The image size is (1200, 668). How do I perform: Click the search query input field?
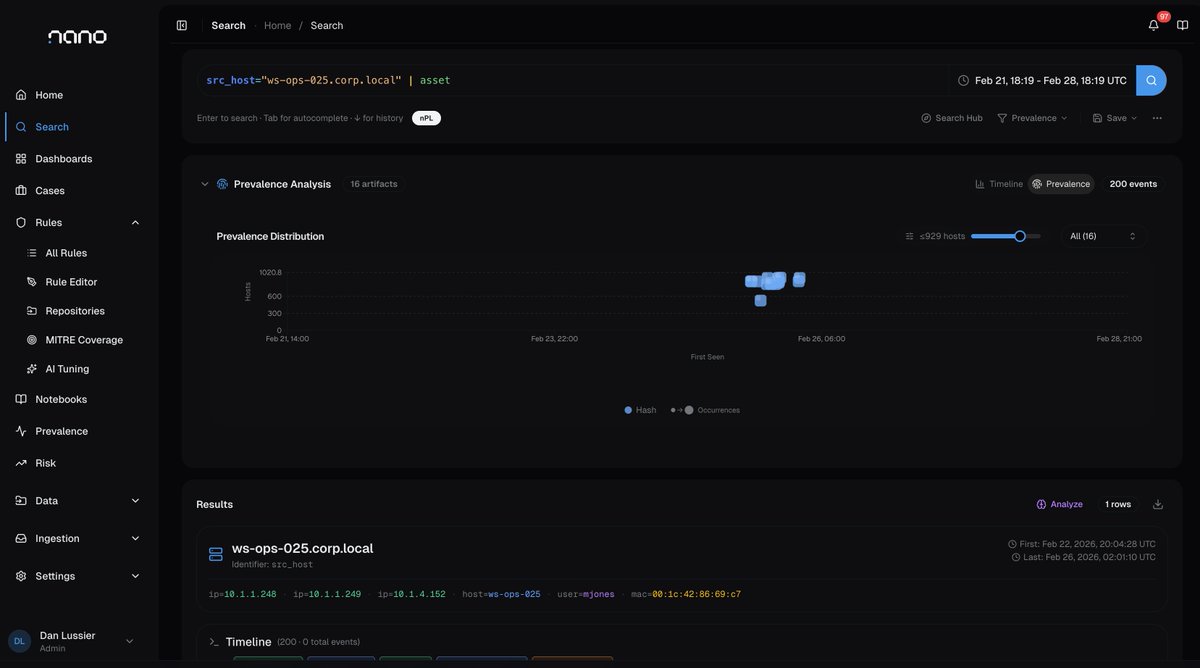coord(572,80)
